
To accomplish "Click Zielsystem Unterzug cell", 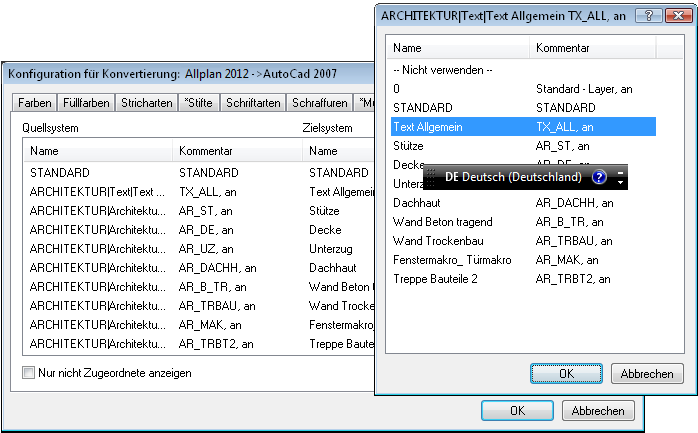I will coord(331,249).
